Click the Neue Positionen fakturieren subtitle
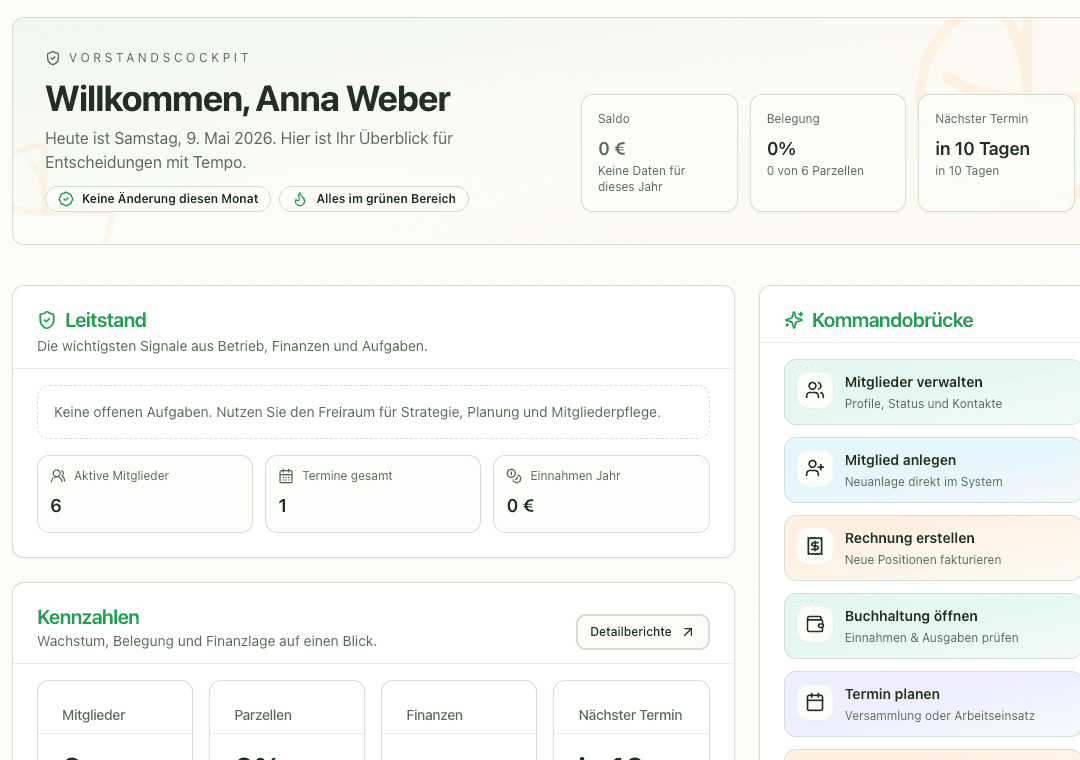The image size is (1080, 760). coord(923,559)
